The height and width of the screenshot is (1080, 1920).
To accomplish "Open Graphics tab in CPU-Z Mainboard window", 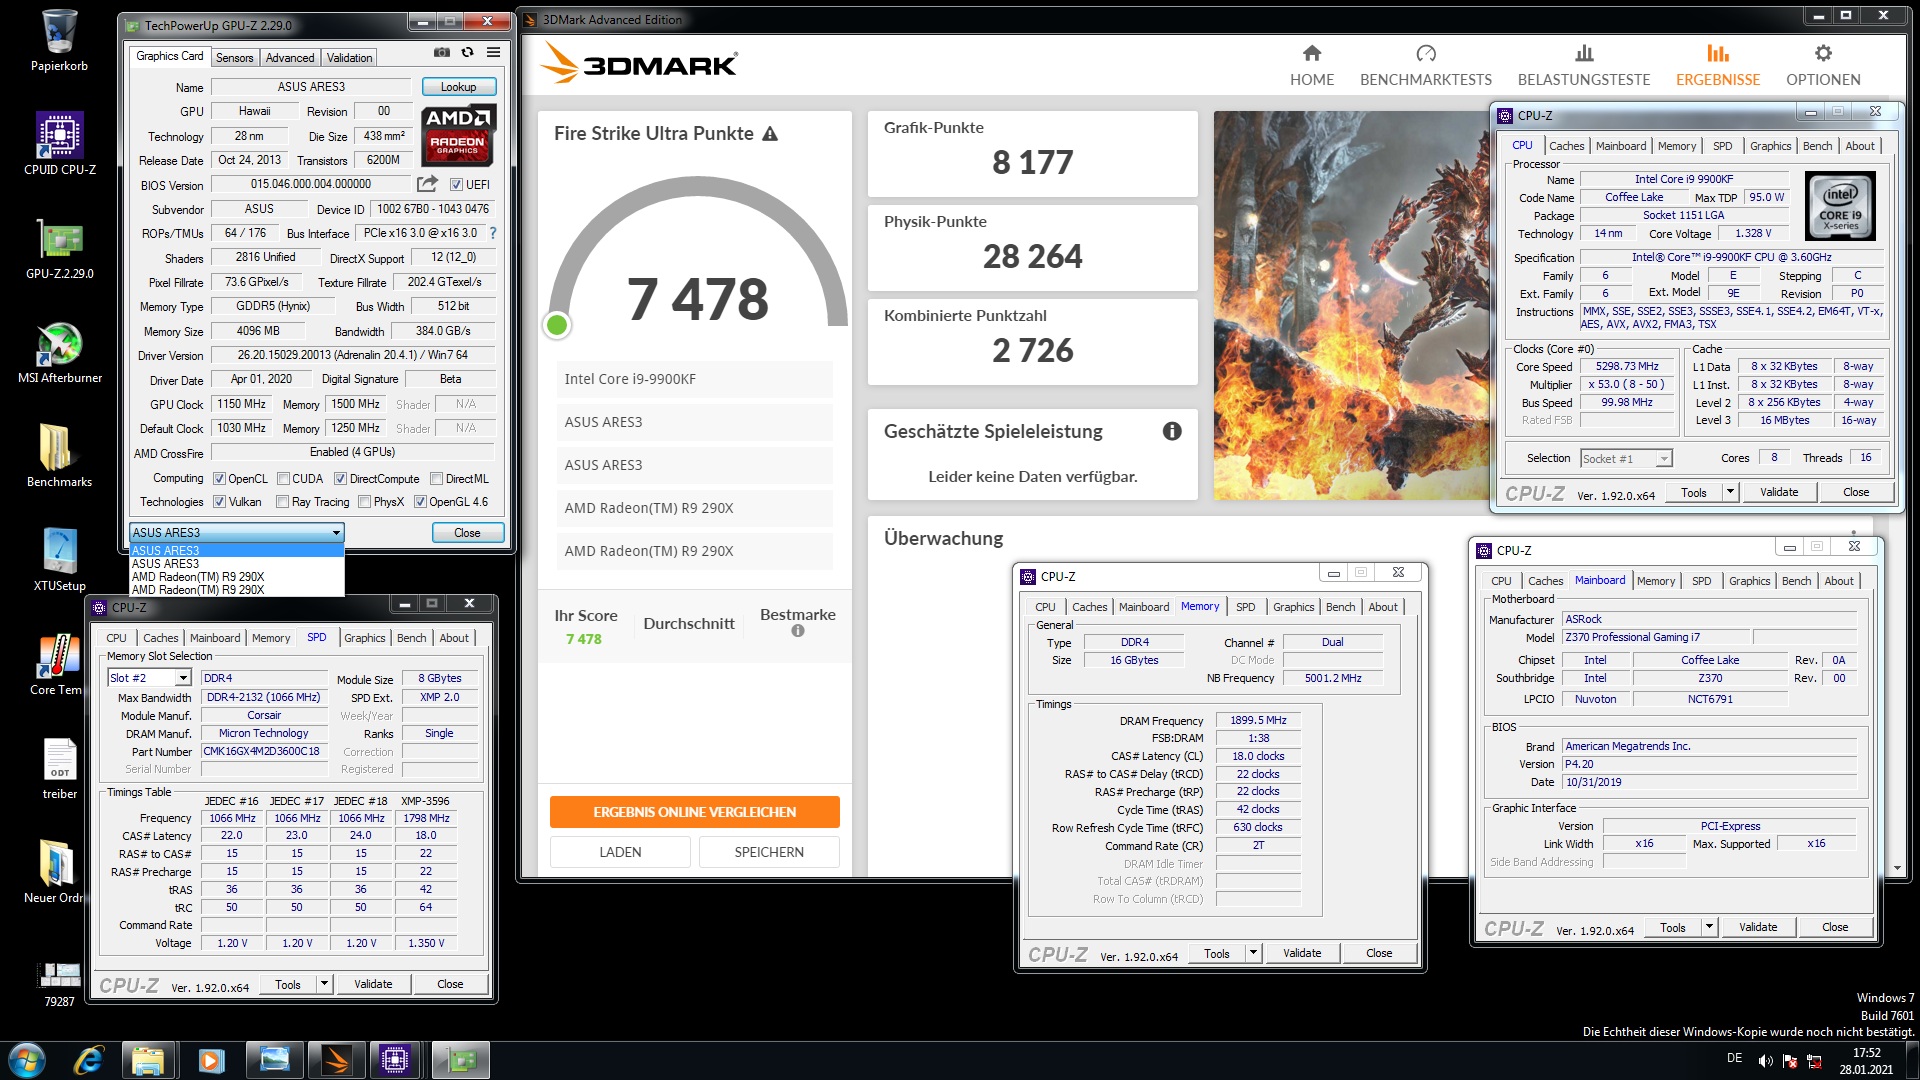I will [1749, 581].
